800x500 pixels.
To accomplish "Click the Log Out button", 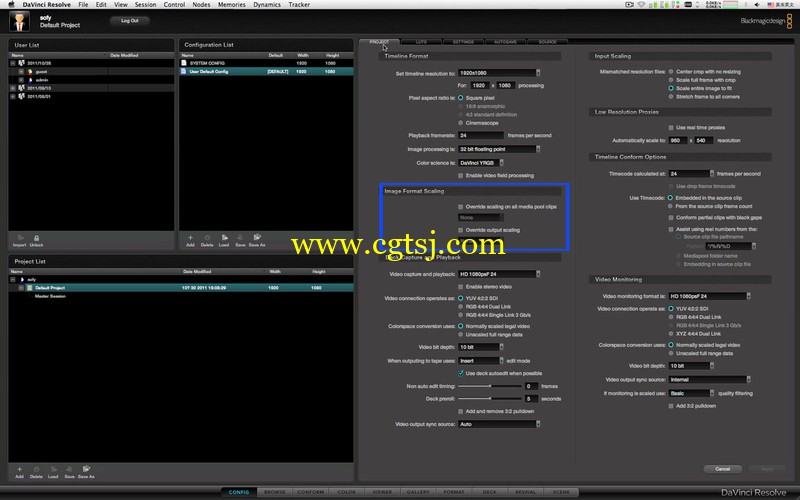I will (x=130, y=21).
